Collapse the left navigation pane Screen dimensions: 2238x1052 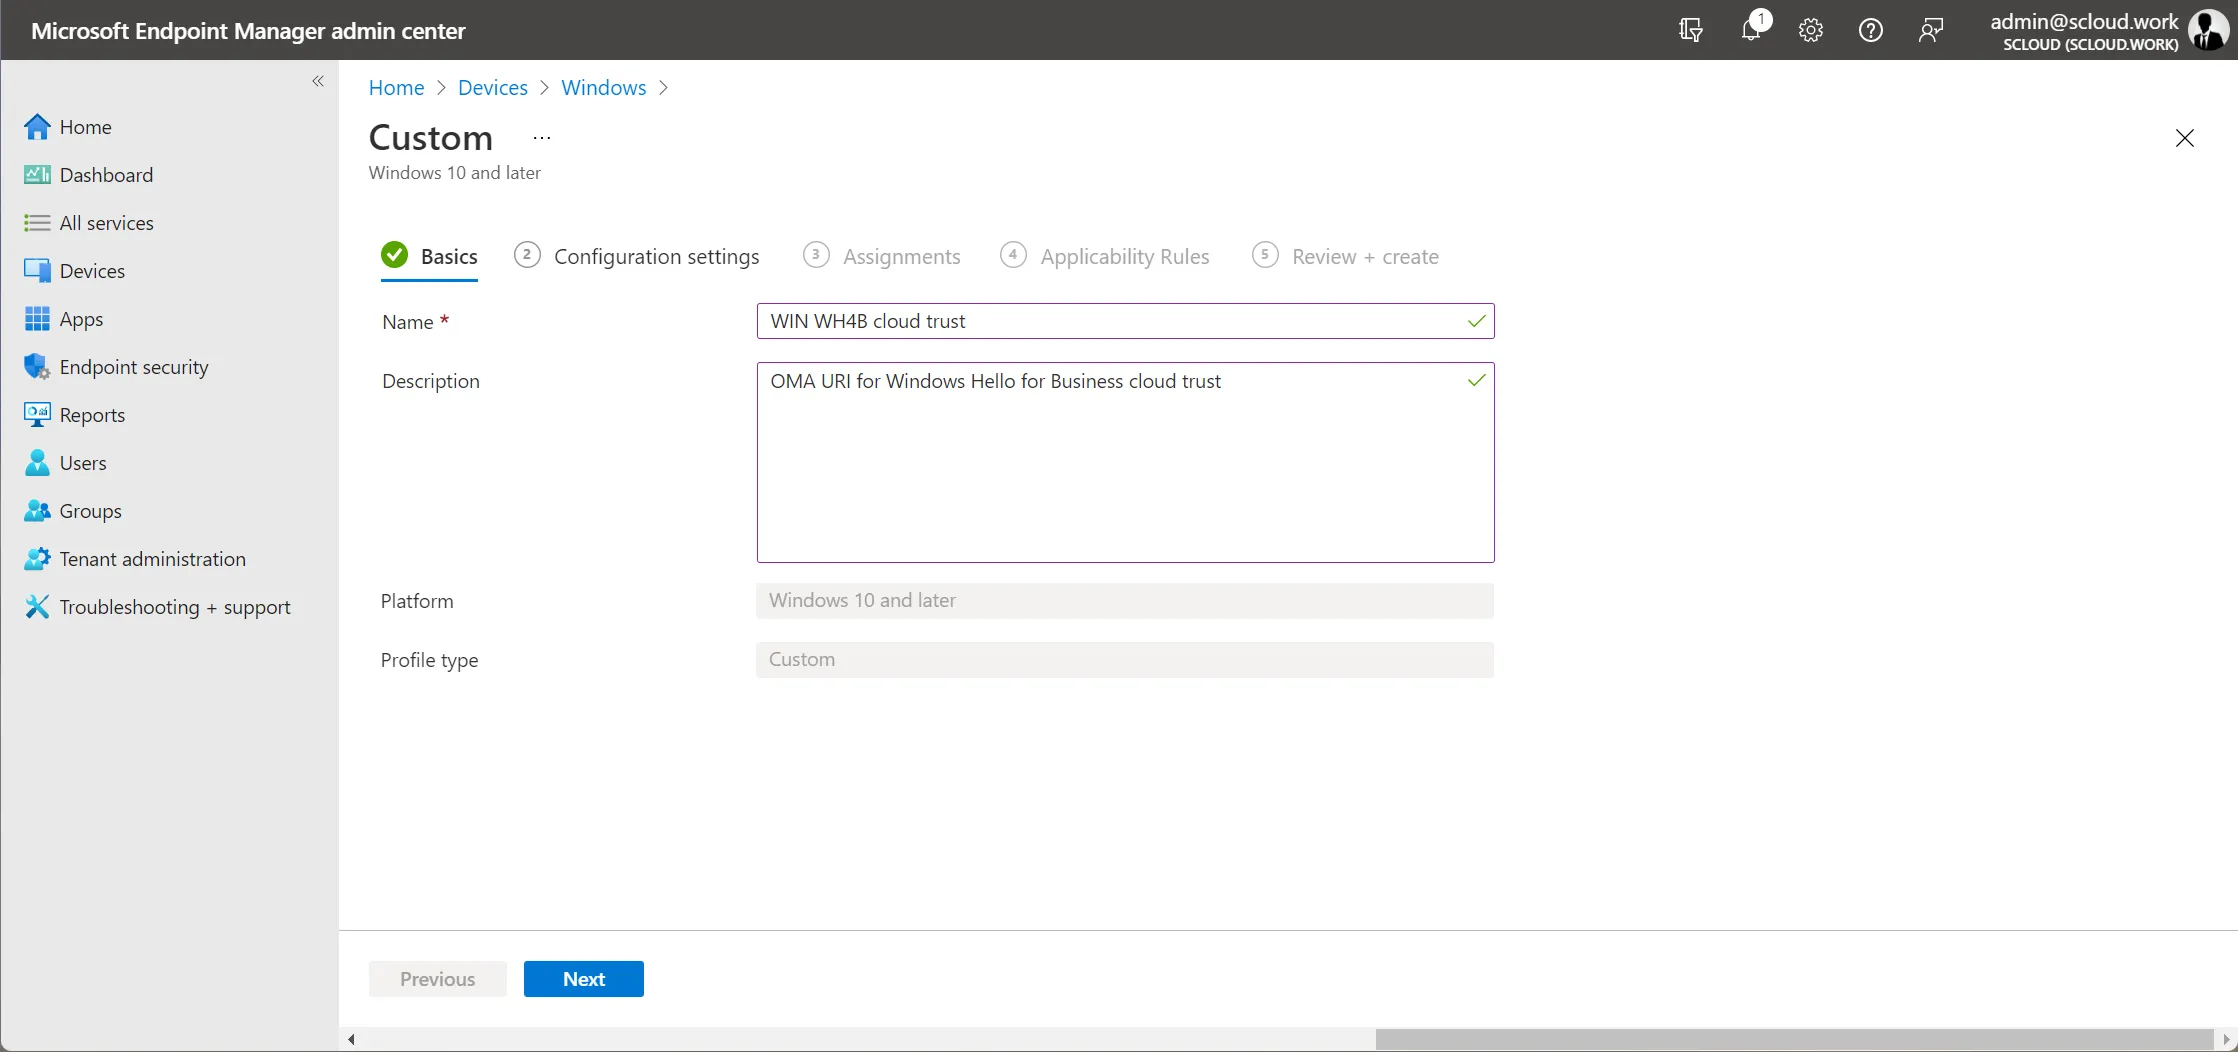[318, 81]
